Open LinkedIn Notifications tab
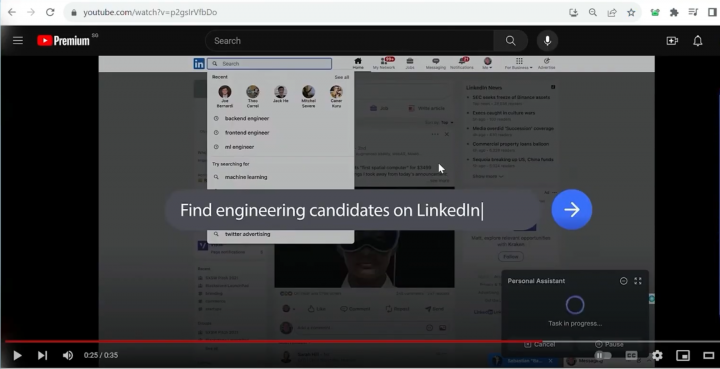 pos(462,63)
